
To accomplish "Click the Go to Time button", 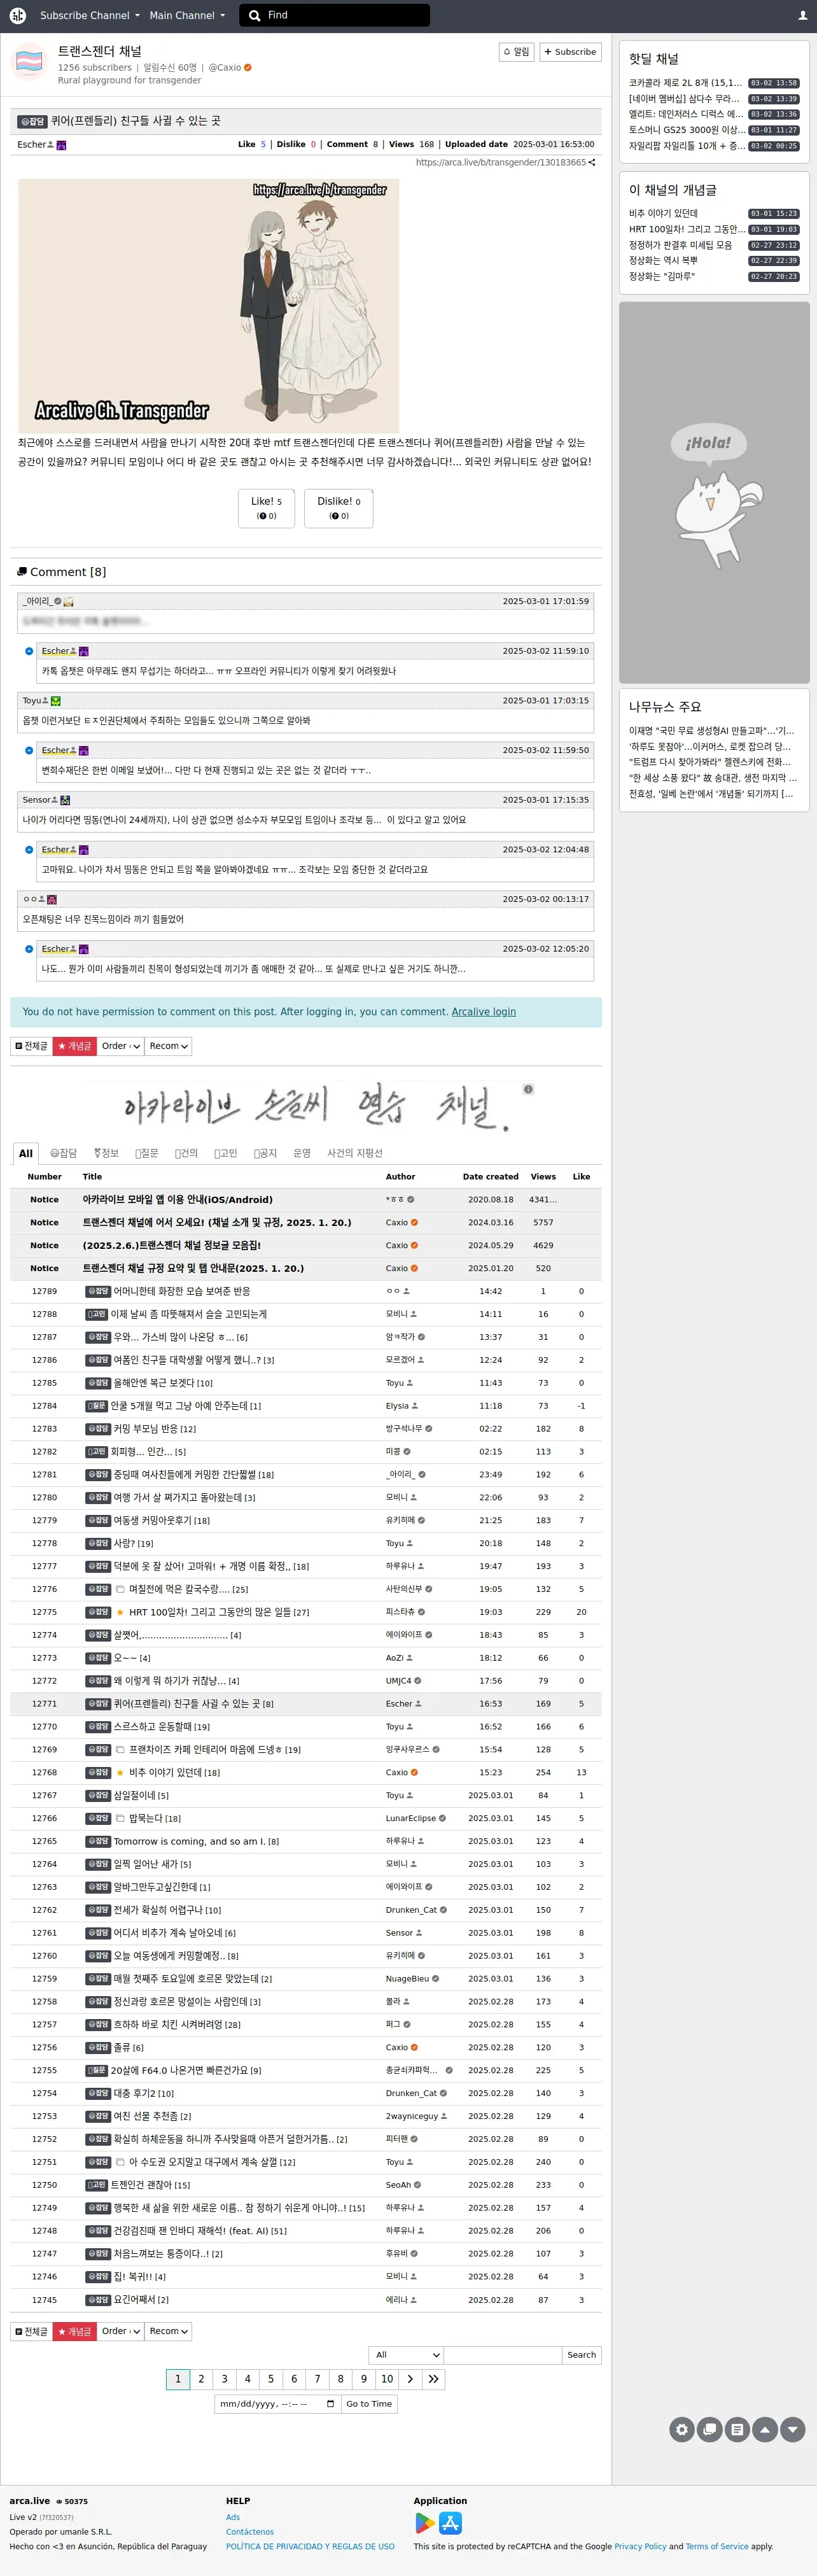I will (369, 2403).
